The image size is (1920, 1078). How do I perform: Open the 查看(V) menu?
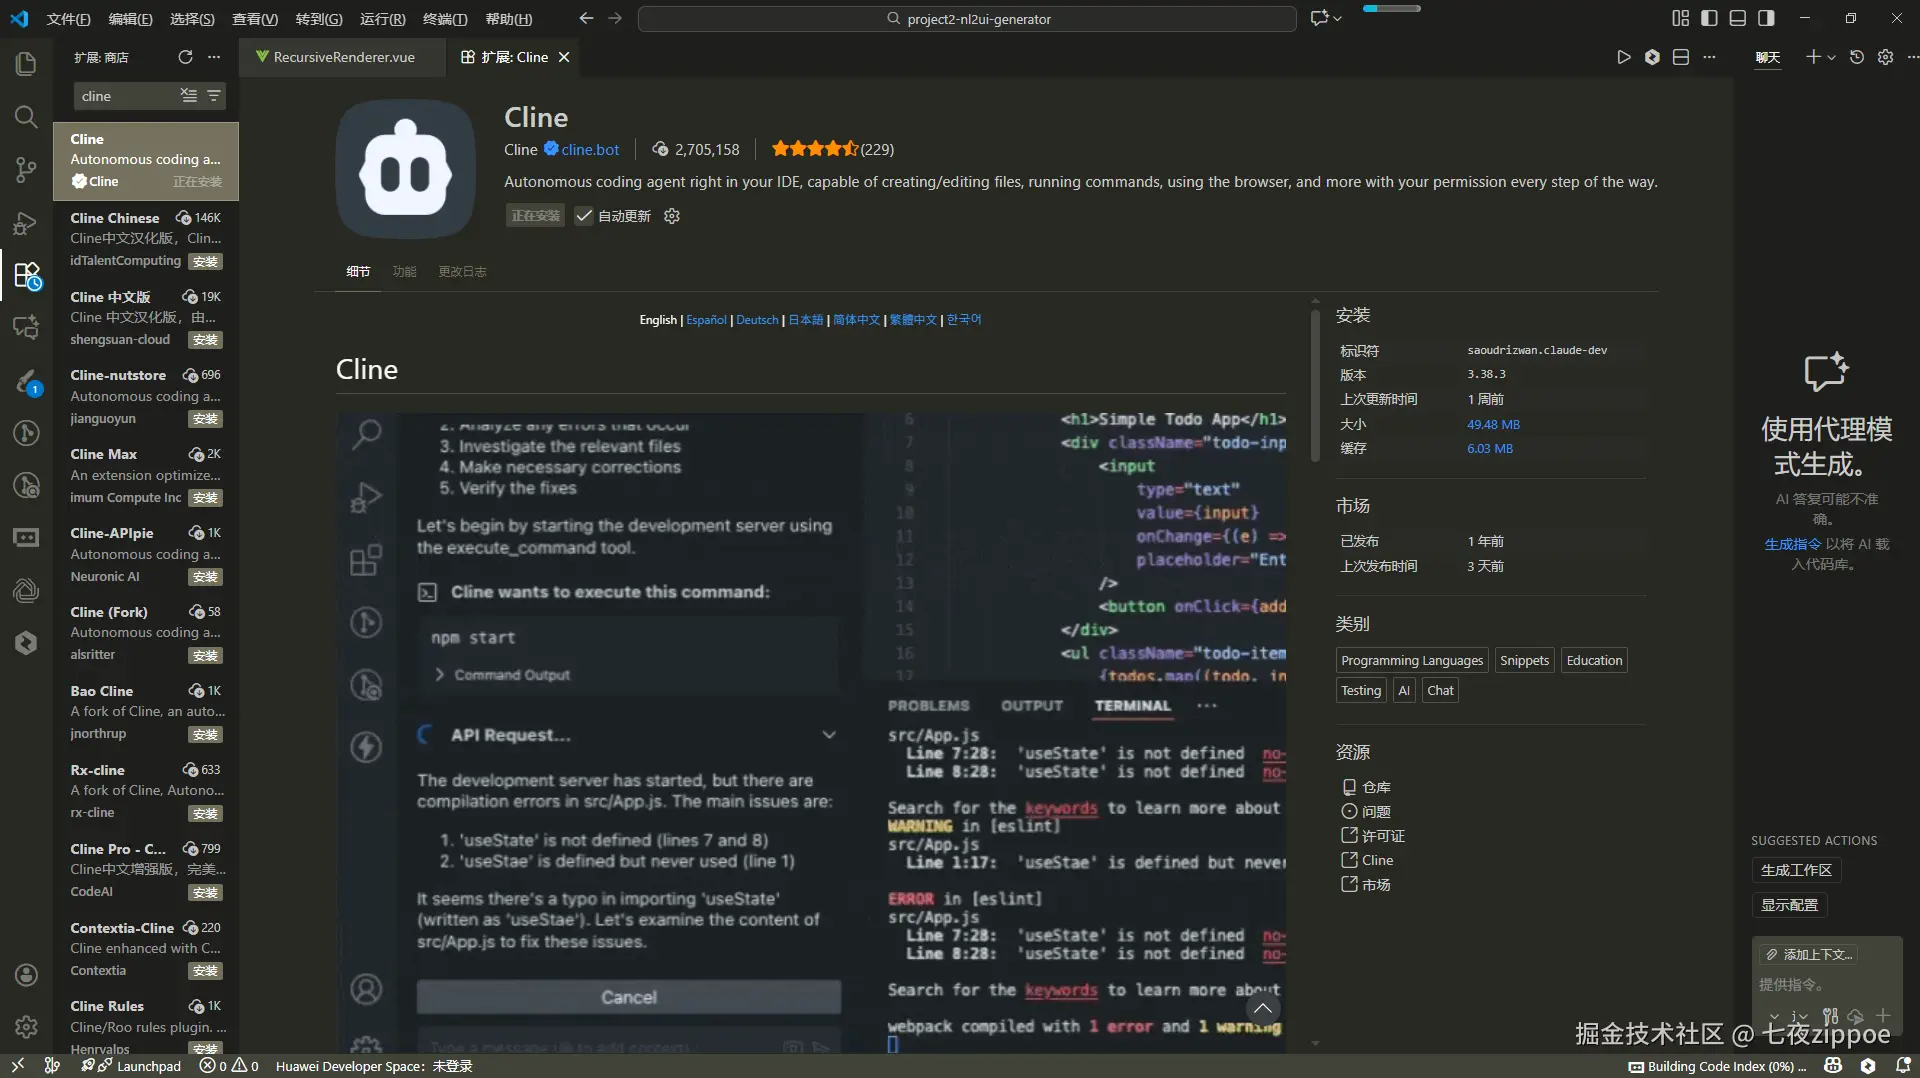(255, 19)
